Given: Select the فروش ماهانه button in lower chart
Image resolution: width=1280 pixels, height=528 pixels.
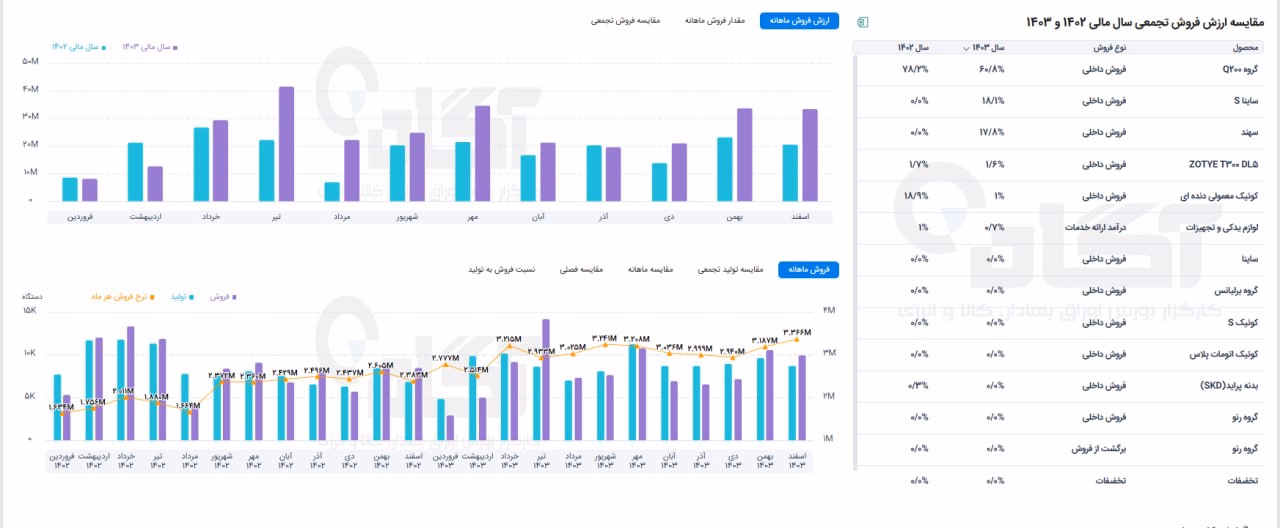Looking at the screenshot, I should (809, 270).
